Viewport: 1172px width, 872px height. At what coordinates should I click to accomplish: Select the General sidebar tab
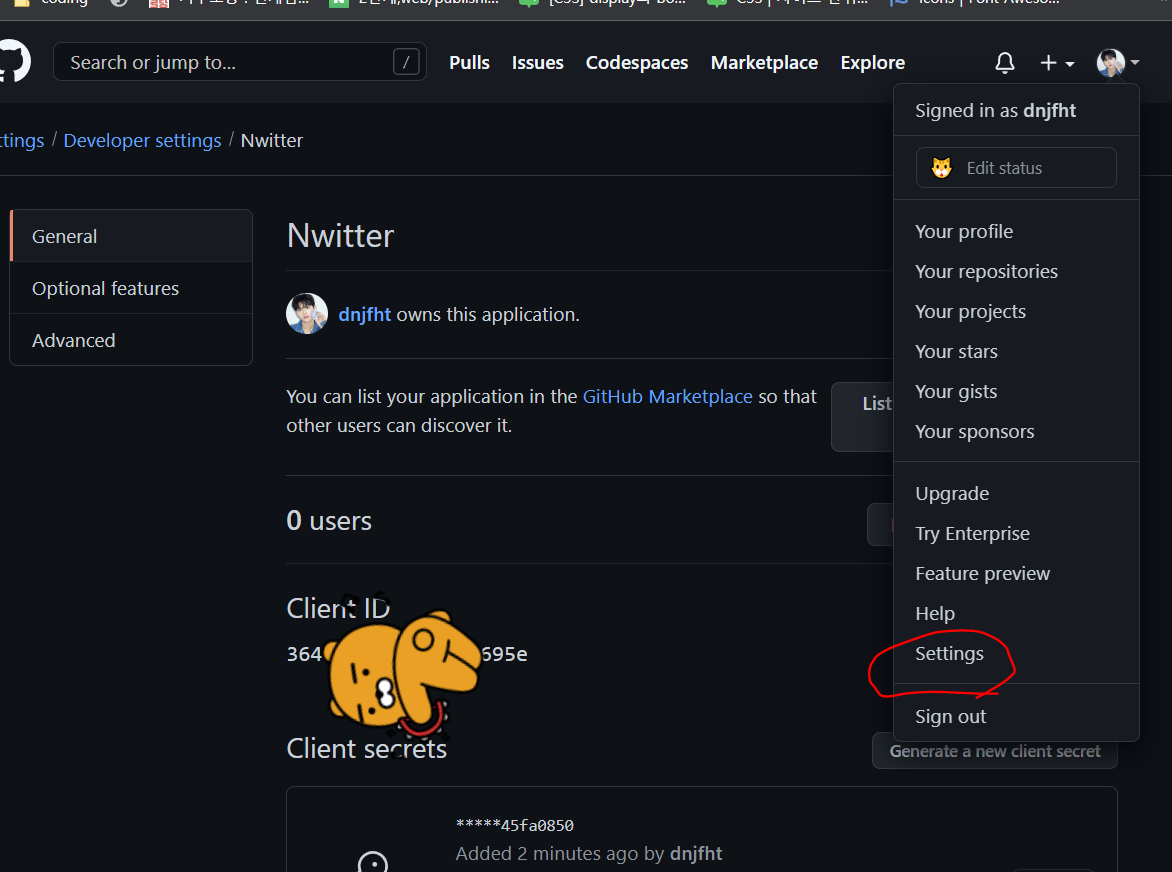tap(132, 236)
